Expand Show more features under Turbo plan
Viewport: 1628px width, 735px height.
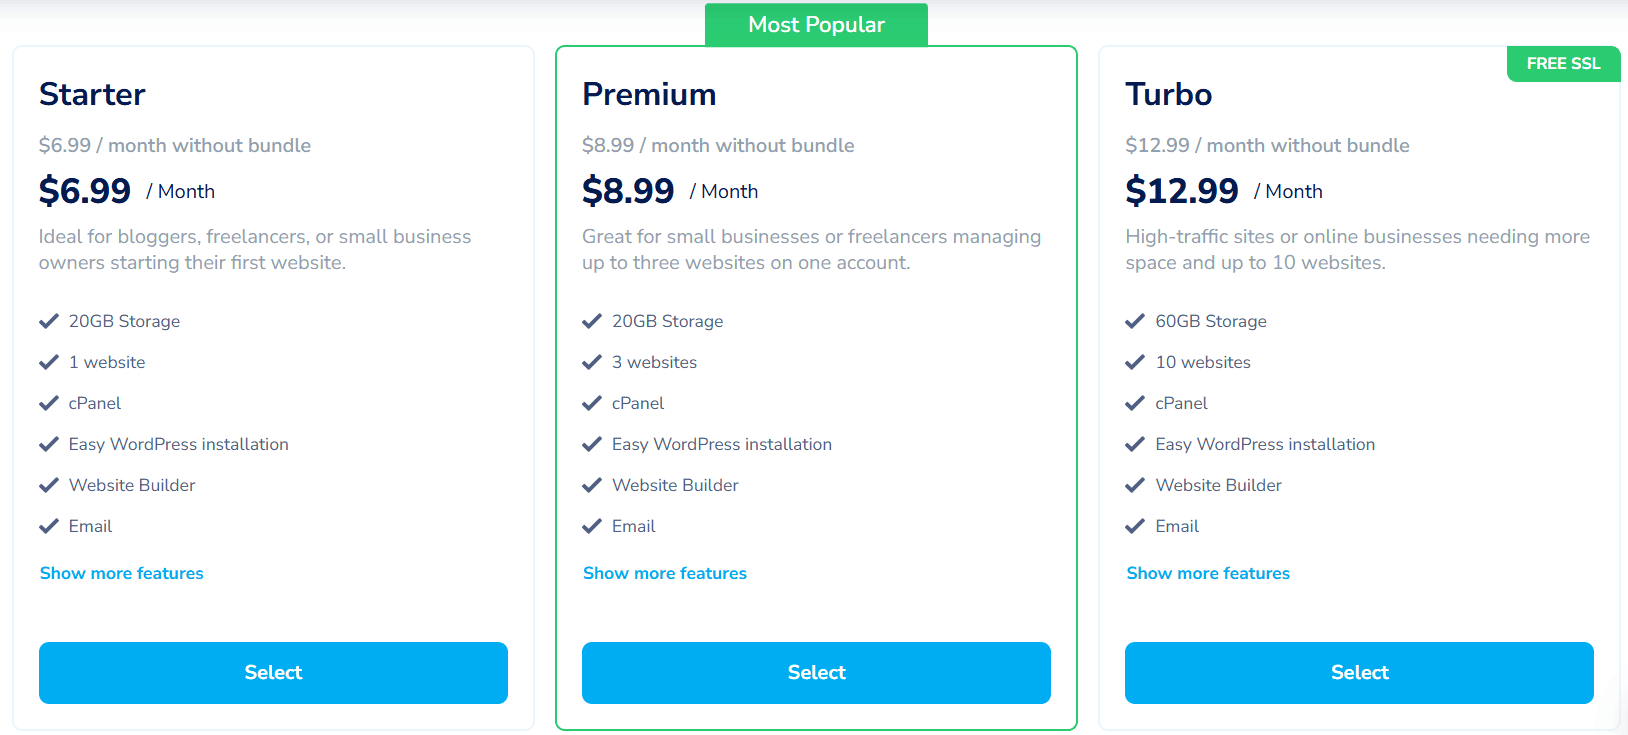tap(1208, 573)
